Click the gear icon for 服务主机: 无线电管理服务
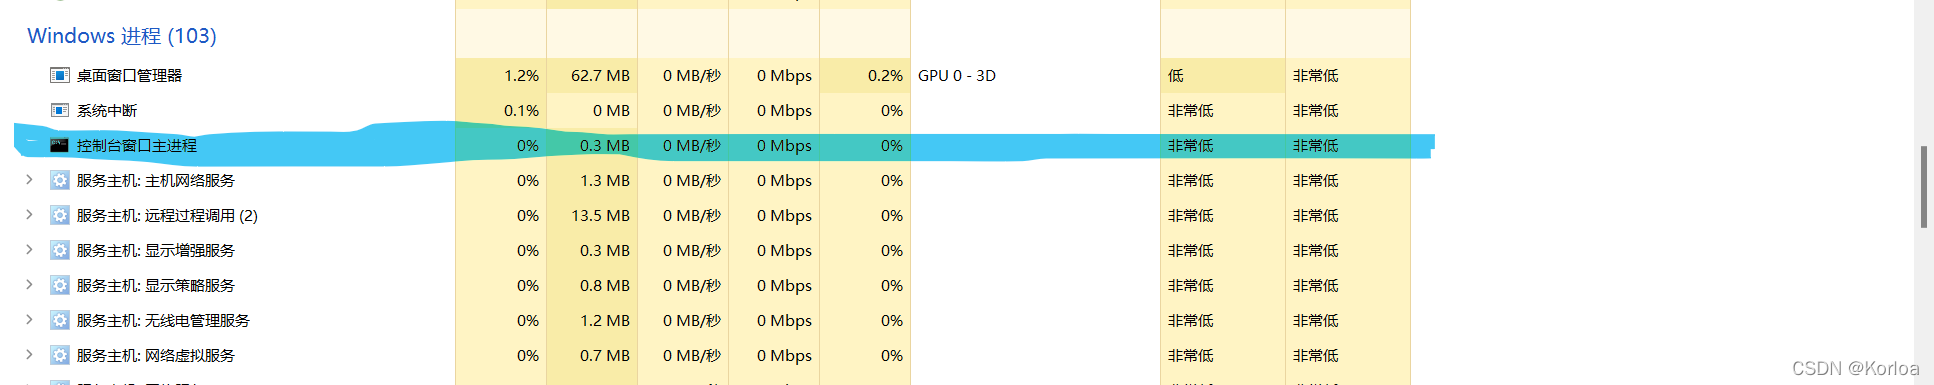1934x385 pixels. point(60,320)
